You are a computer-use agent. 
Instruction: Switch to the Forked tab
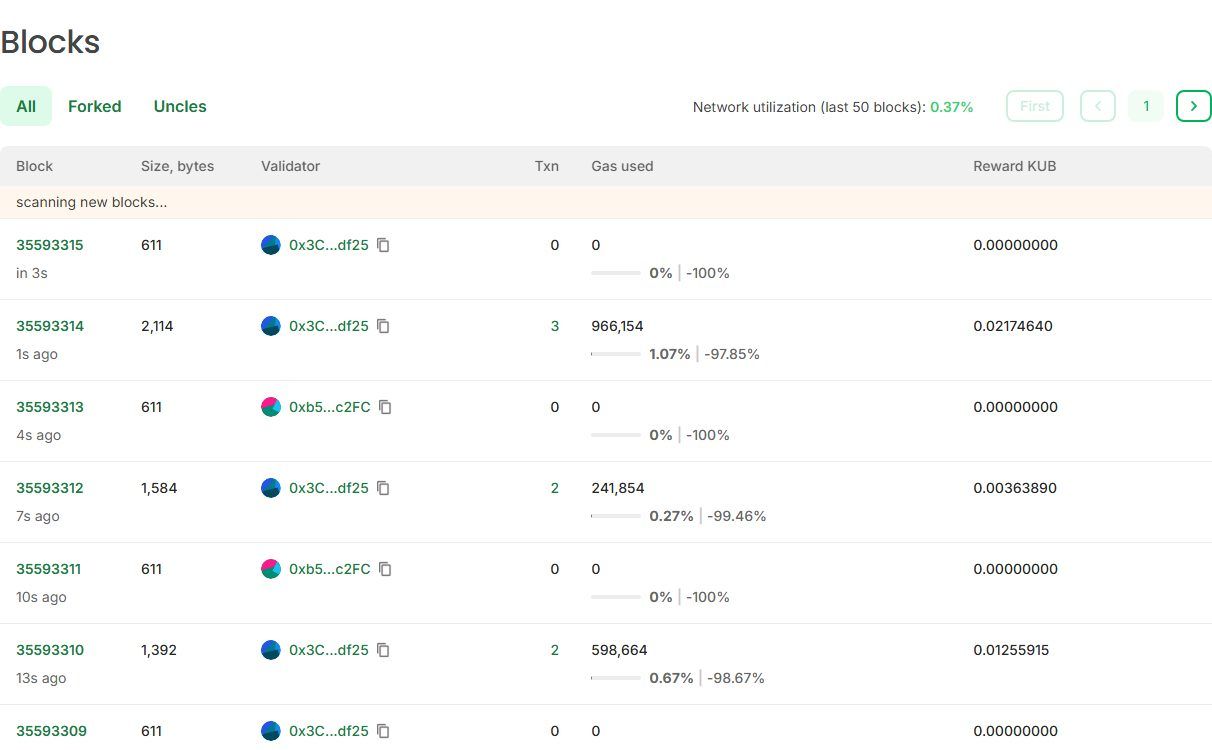tap(95, 106)
